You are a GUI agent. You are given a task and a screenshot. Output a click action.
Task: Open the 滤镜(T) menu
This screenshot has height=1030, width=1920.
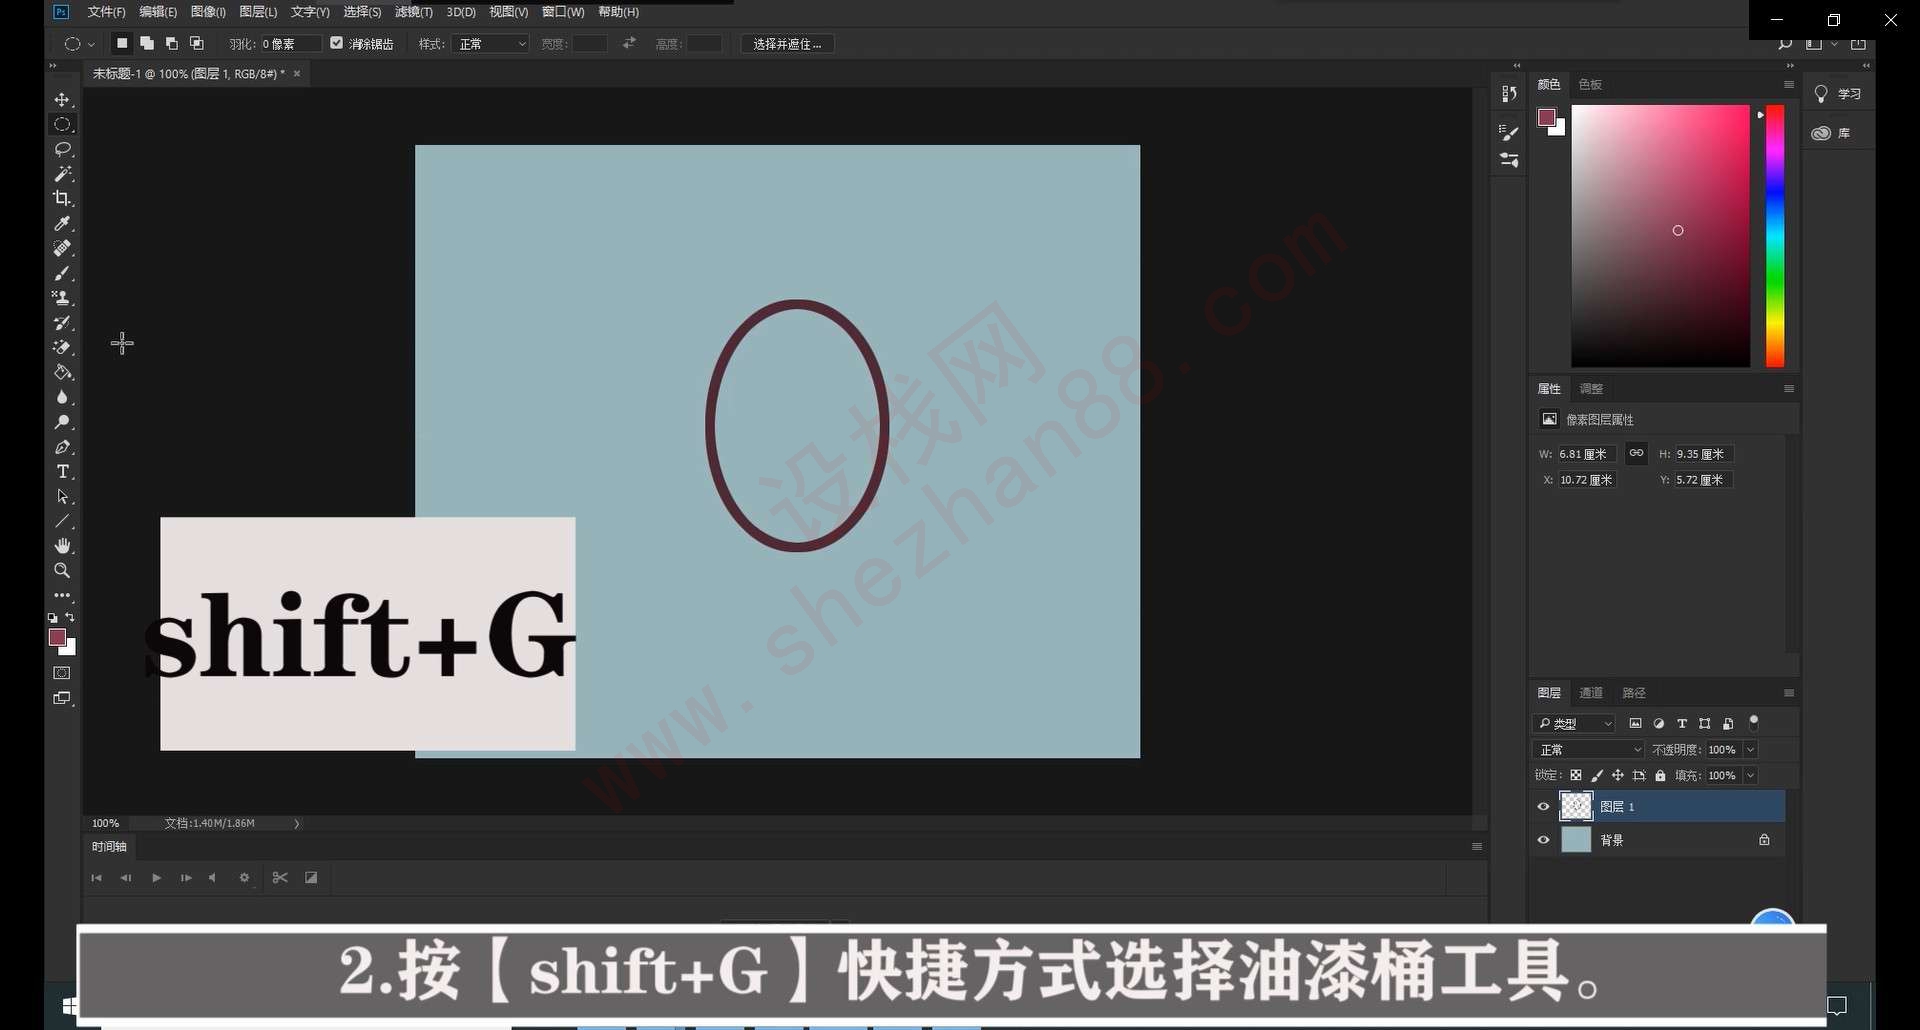414,12
